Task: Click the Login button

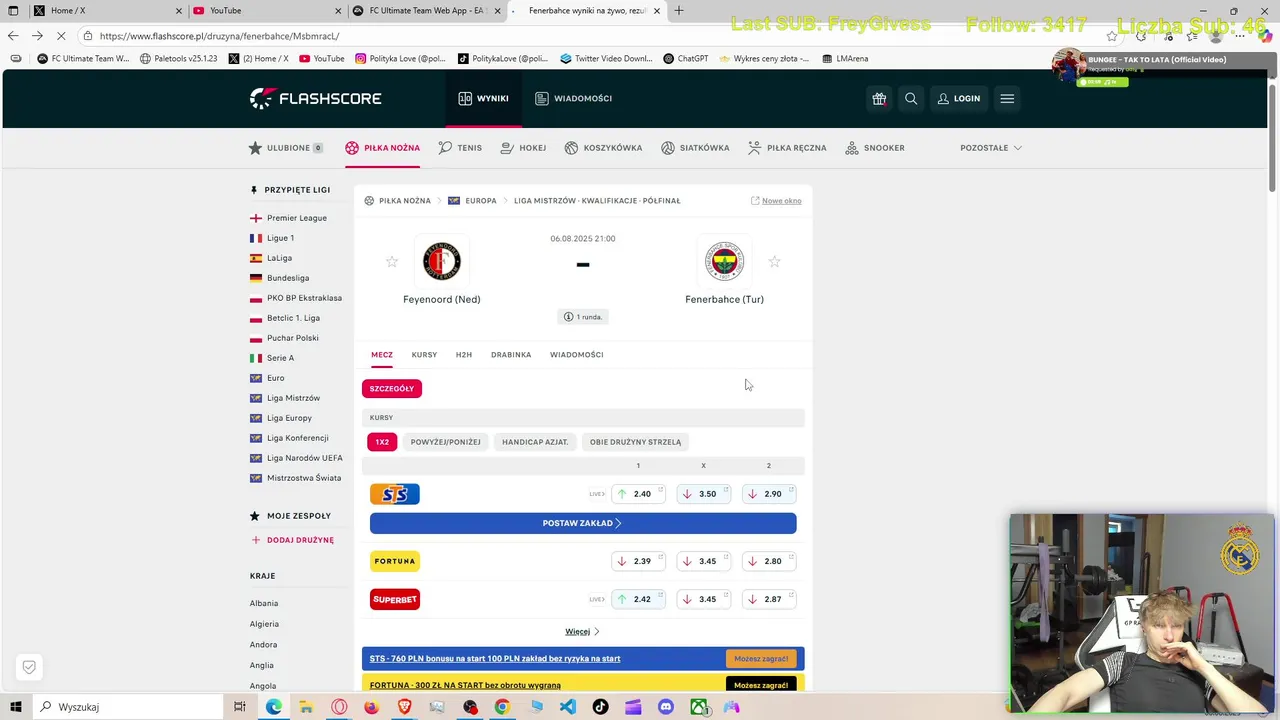Action: (958, 98)
